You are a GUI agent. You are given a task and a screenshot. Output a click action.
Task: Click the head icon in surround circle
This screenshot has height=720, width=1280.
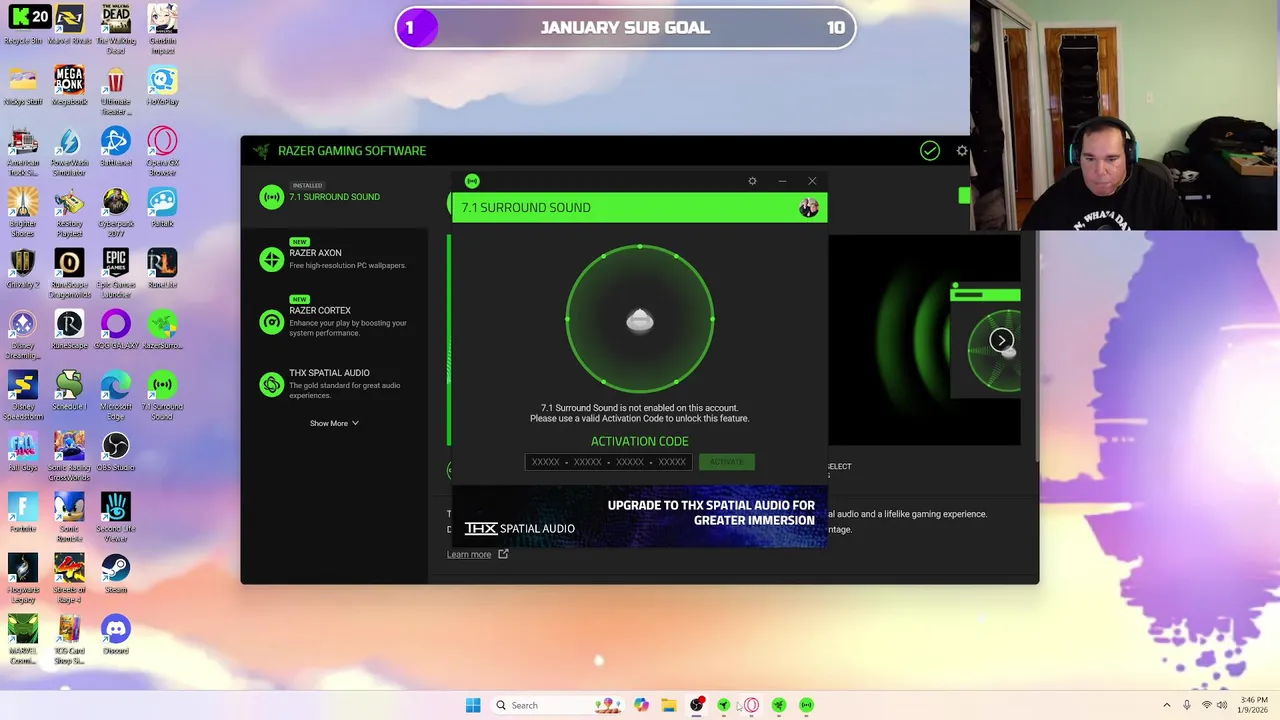[x=640, y=321]
